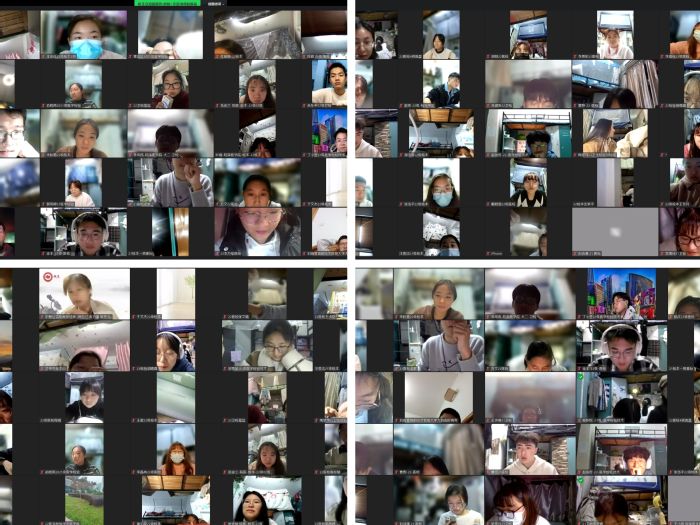Select the tile with red logo on white

pyautogui.click(x=84, y=293)
